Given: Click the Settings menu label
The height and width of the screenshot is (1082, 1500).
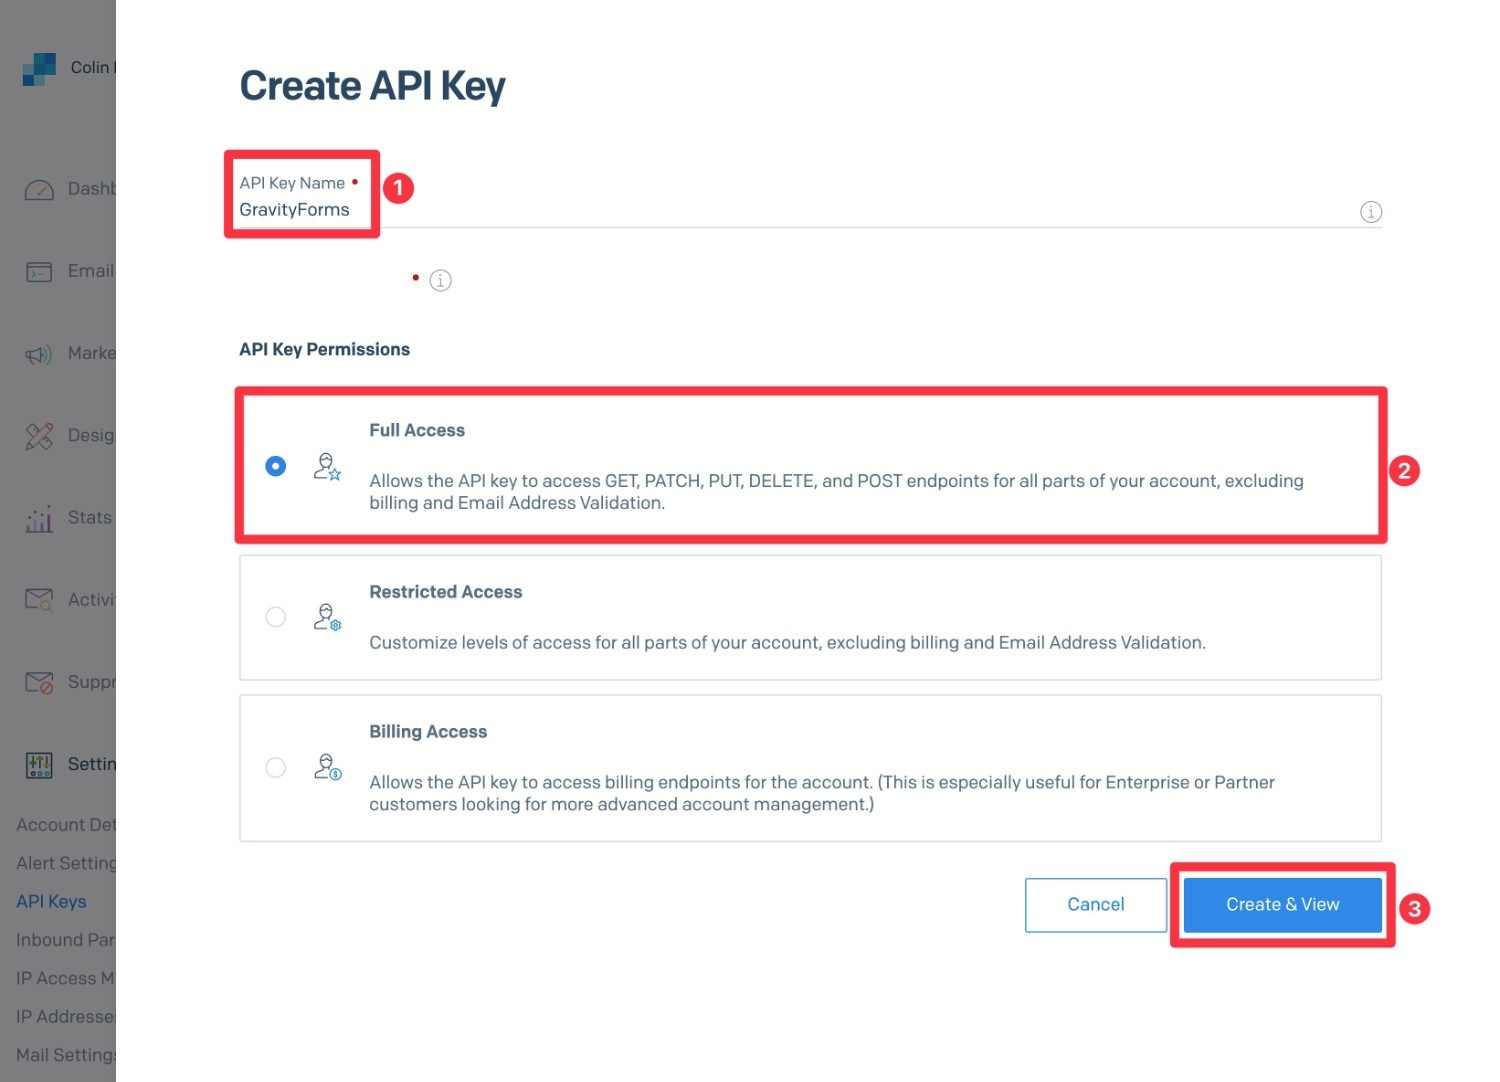Looking at the screenshot, I should click(92, 764).
